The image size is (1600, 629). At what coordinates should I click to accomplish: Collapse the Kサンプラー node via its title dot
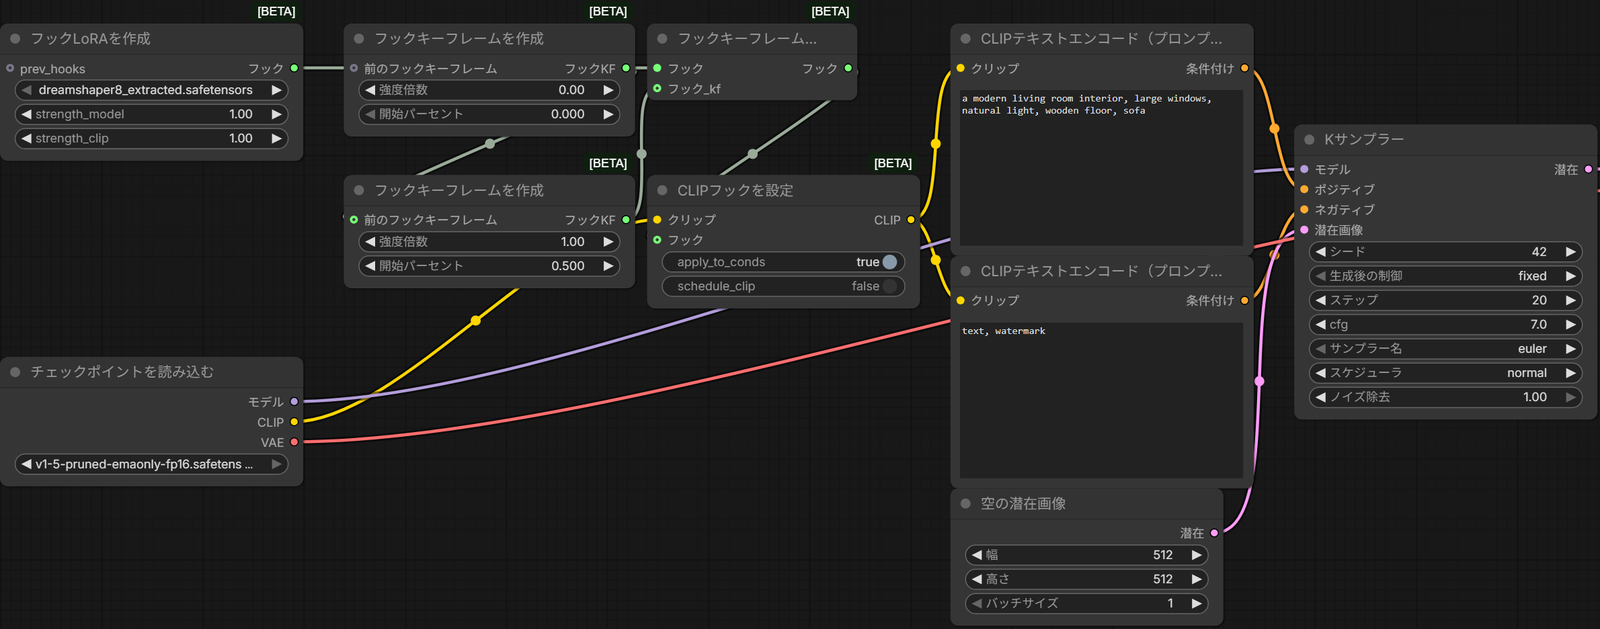click(1309, 139)
